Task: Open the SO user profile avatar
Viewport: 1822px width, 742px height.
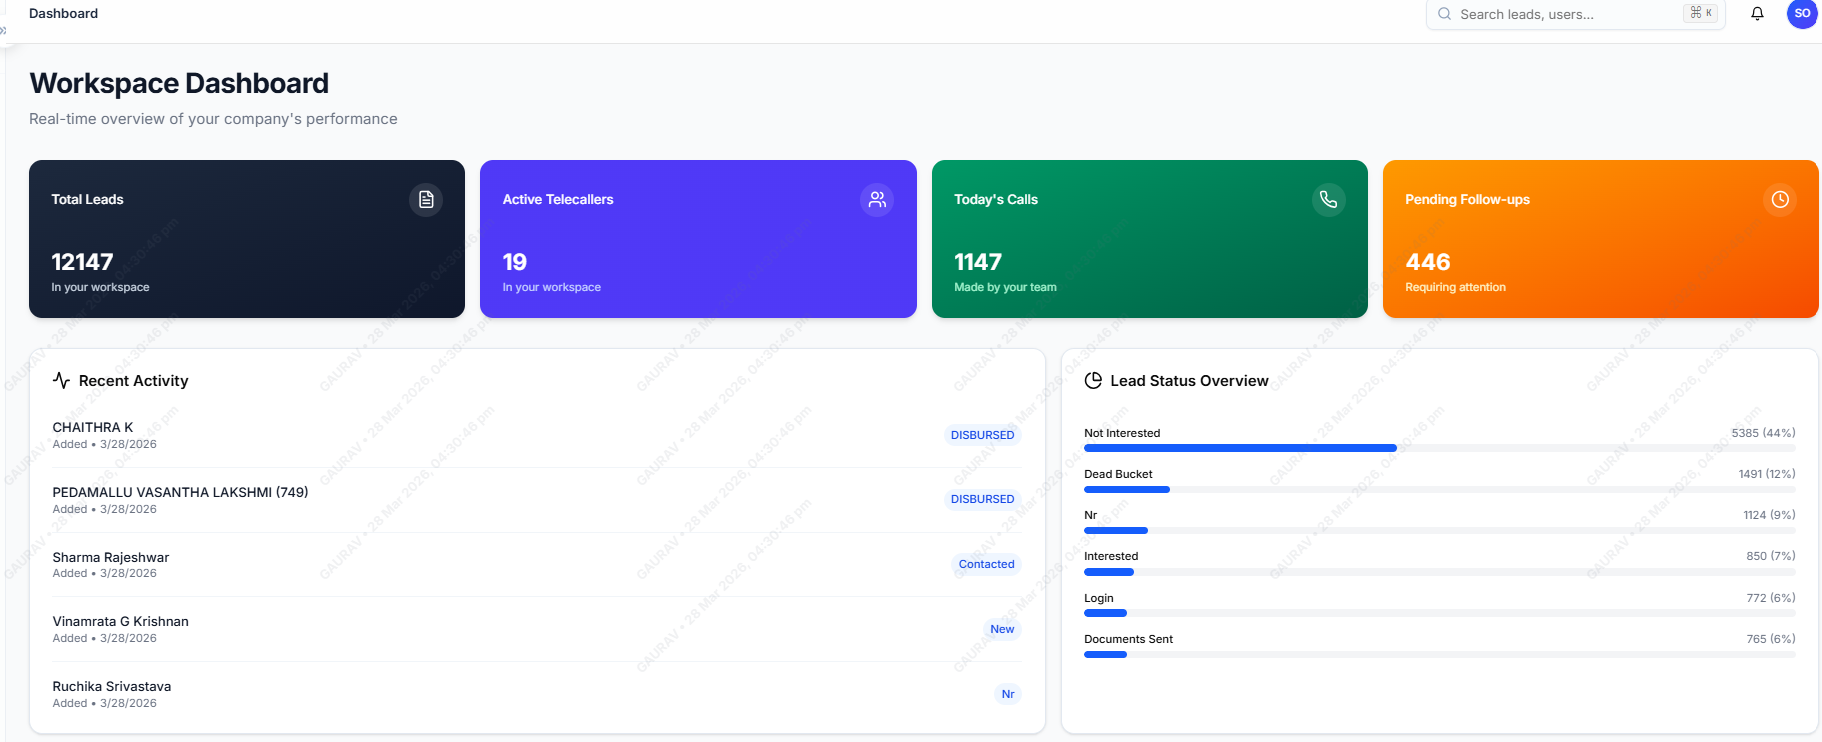Action: [x=1801, y=14]
